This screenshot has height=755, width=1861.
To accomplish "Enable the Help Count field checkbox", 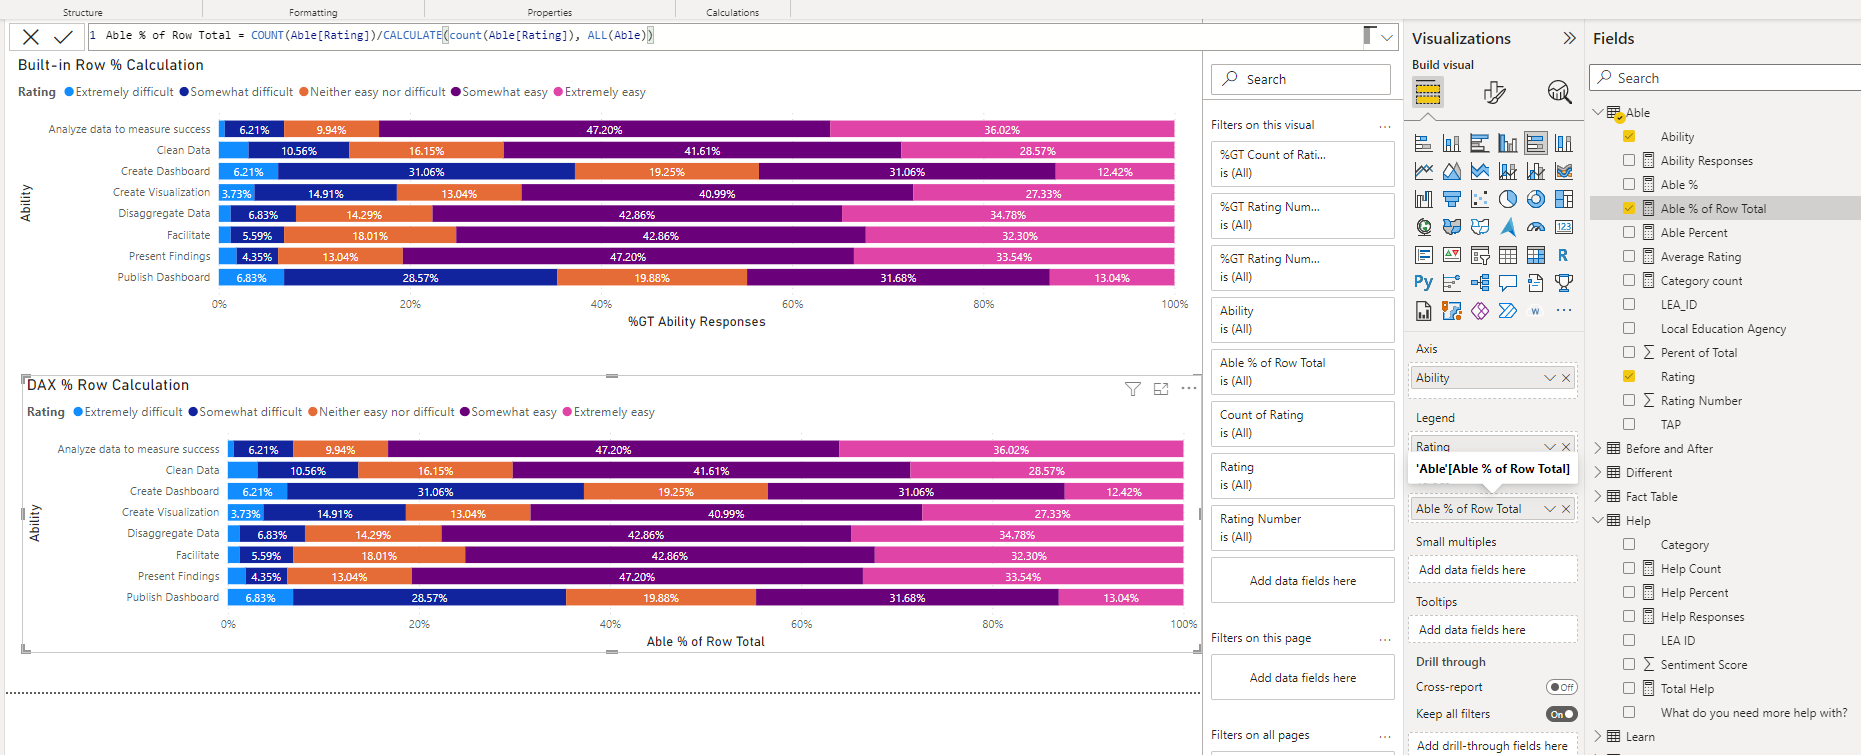I will pyautogui.click(x=1629, y=568).
